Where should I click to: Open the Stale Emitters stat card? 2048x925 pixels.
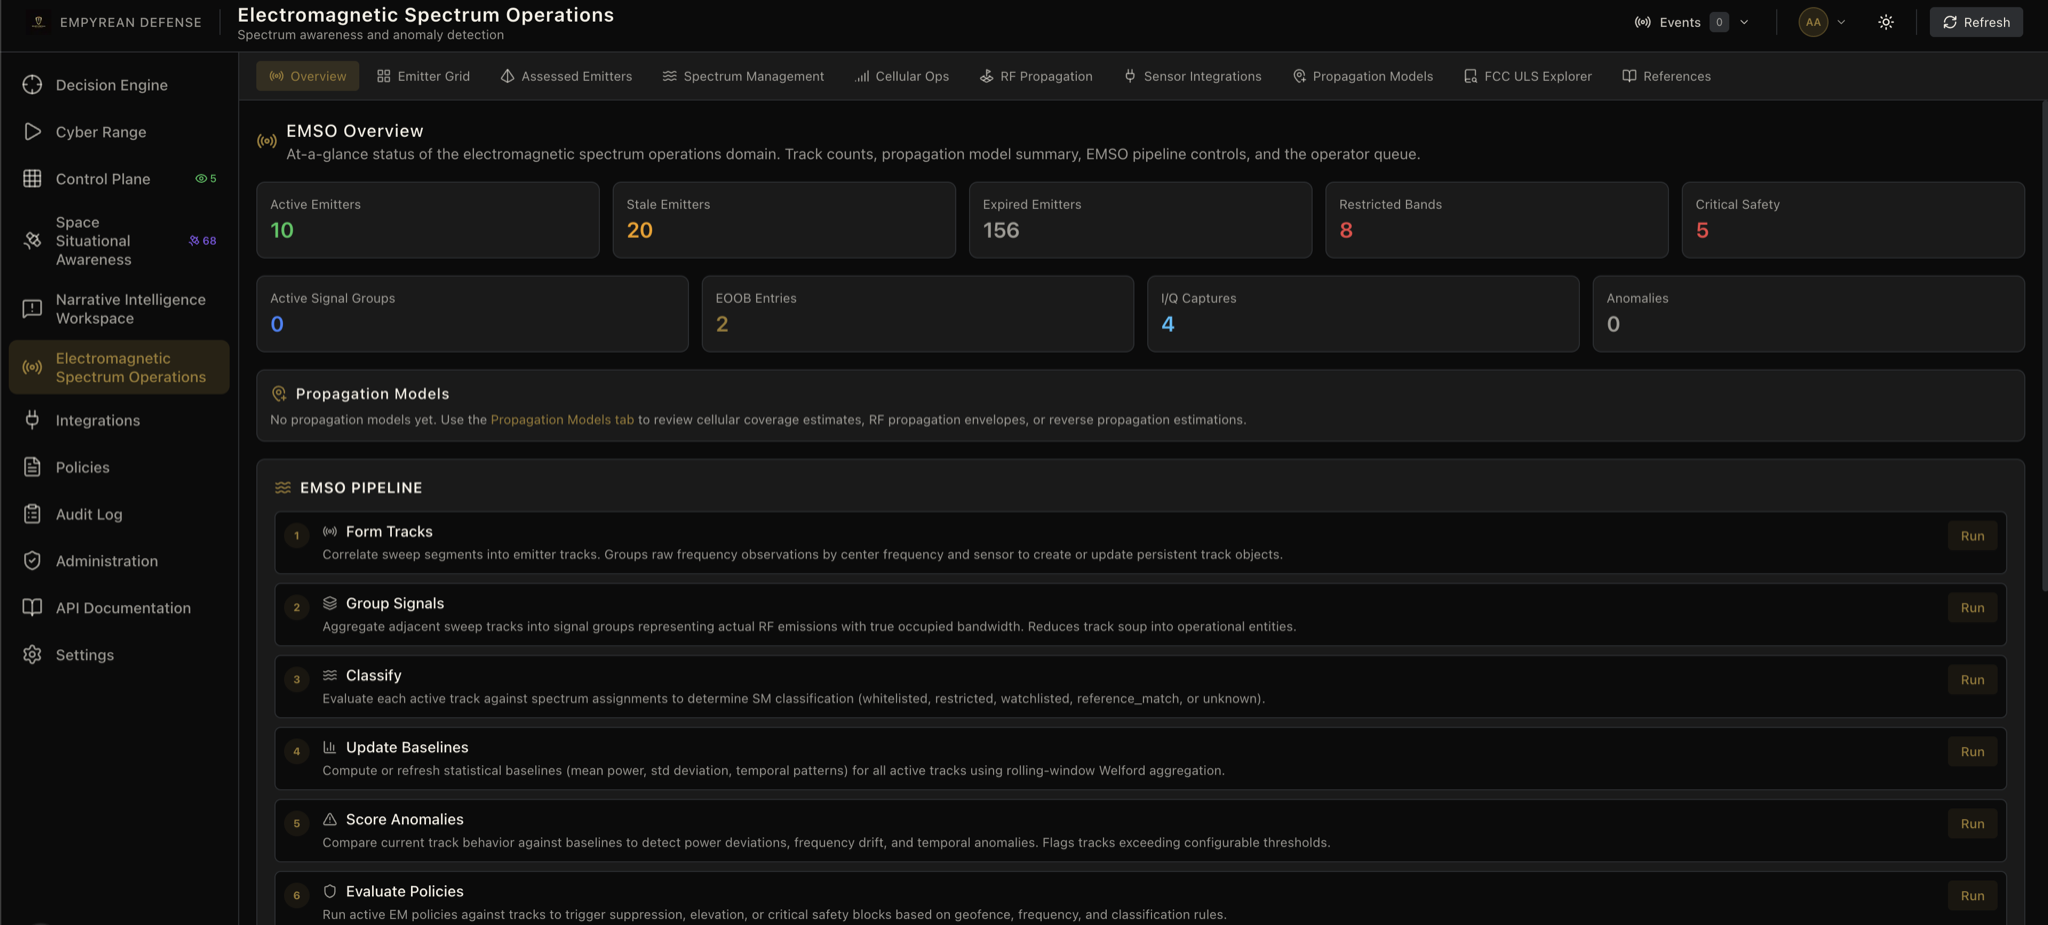pyautogui.click(x=784, y=220)
